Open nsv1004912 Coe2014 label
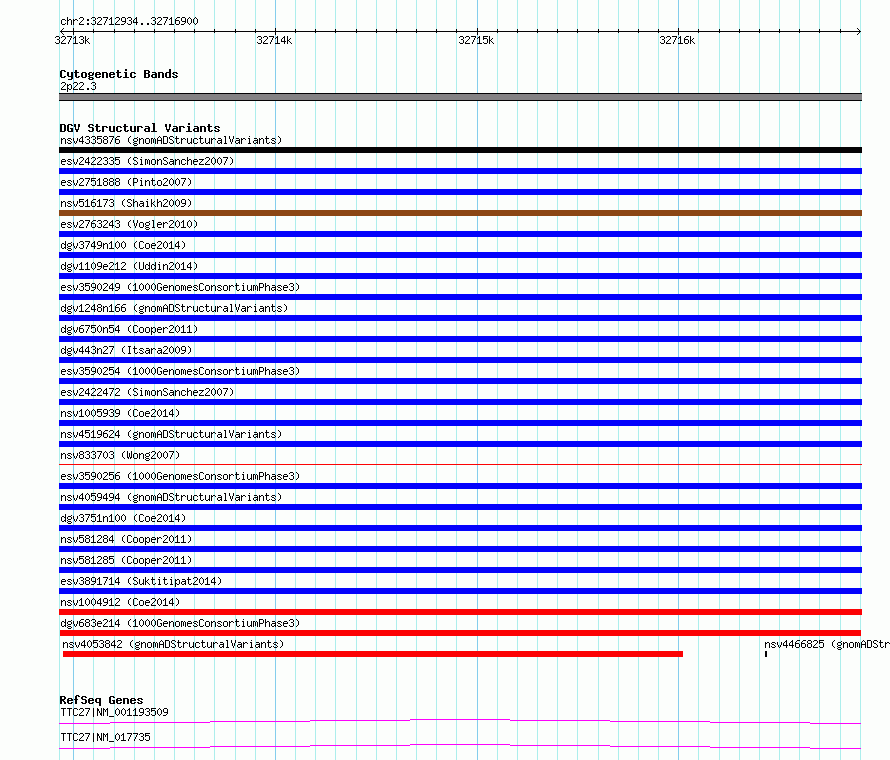Viewport: 890px width, 760px height. pos(120,602)
